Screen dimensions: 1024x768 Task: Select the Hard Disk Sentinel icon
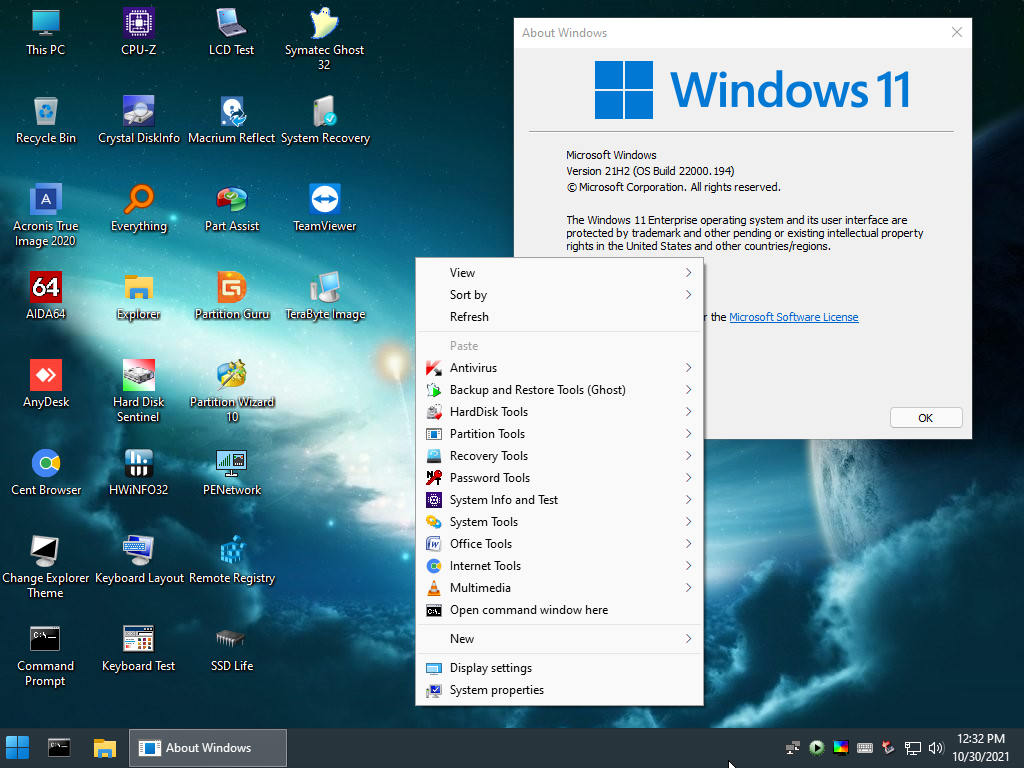tap(138, 391)
